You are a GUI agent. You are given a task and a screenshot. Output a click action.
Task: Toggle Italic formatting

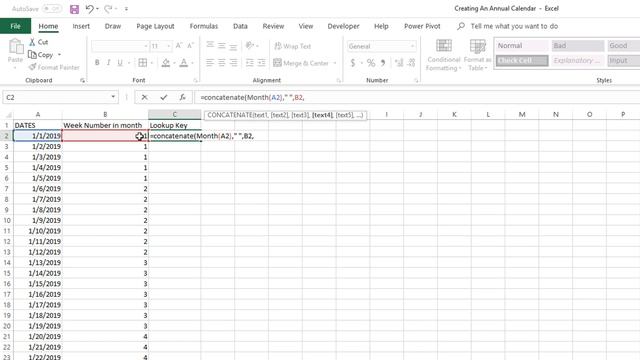pyautogui.click(x=108, y=63)
